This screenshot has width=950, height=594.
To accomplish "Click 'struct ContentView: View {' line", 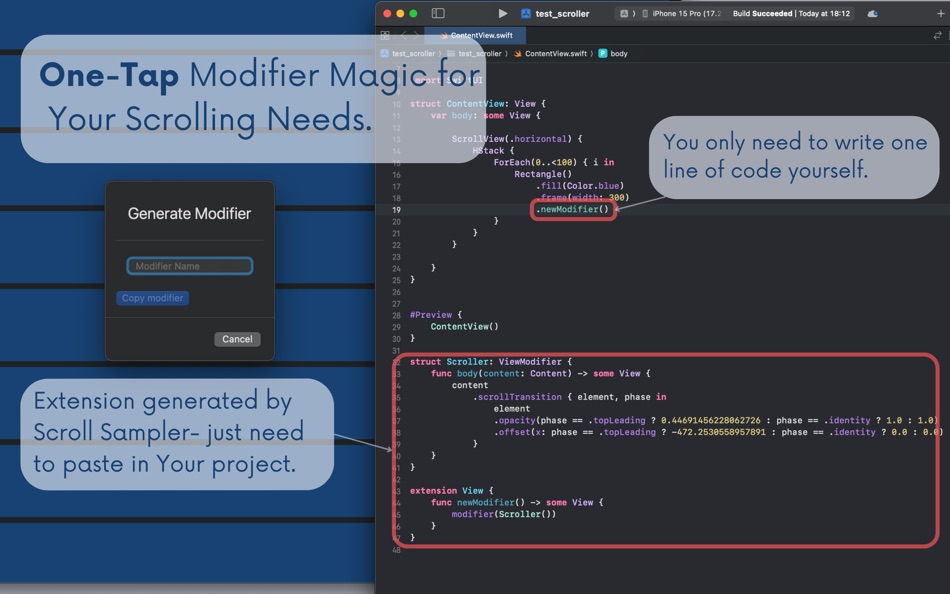I will pos(478,104).
